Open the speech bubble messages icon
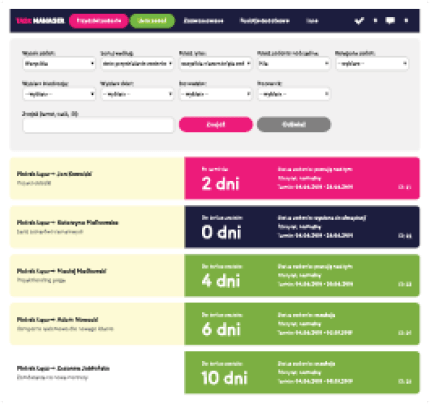 pyautogui.click(x=390, y=21)
